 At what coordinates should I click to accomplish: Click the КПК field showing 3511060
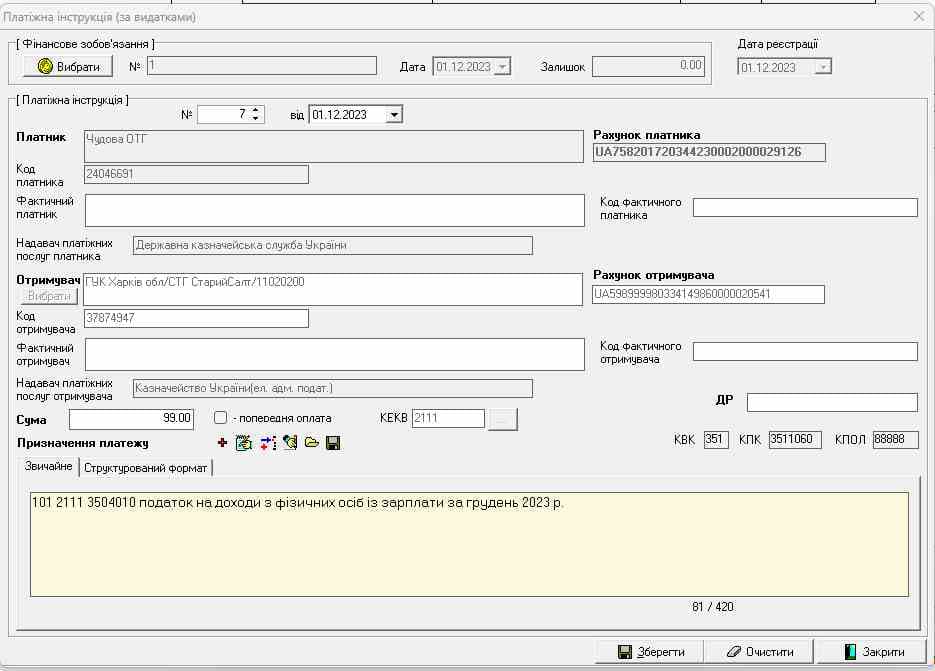coord(795,440)
